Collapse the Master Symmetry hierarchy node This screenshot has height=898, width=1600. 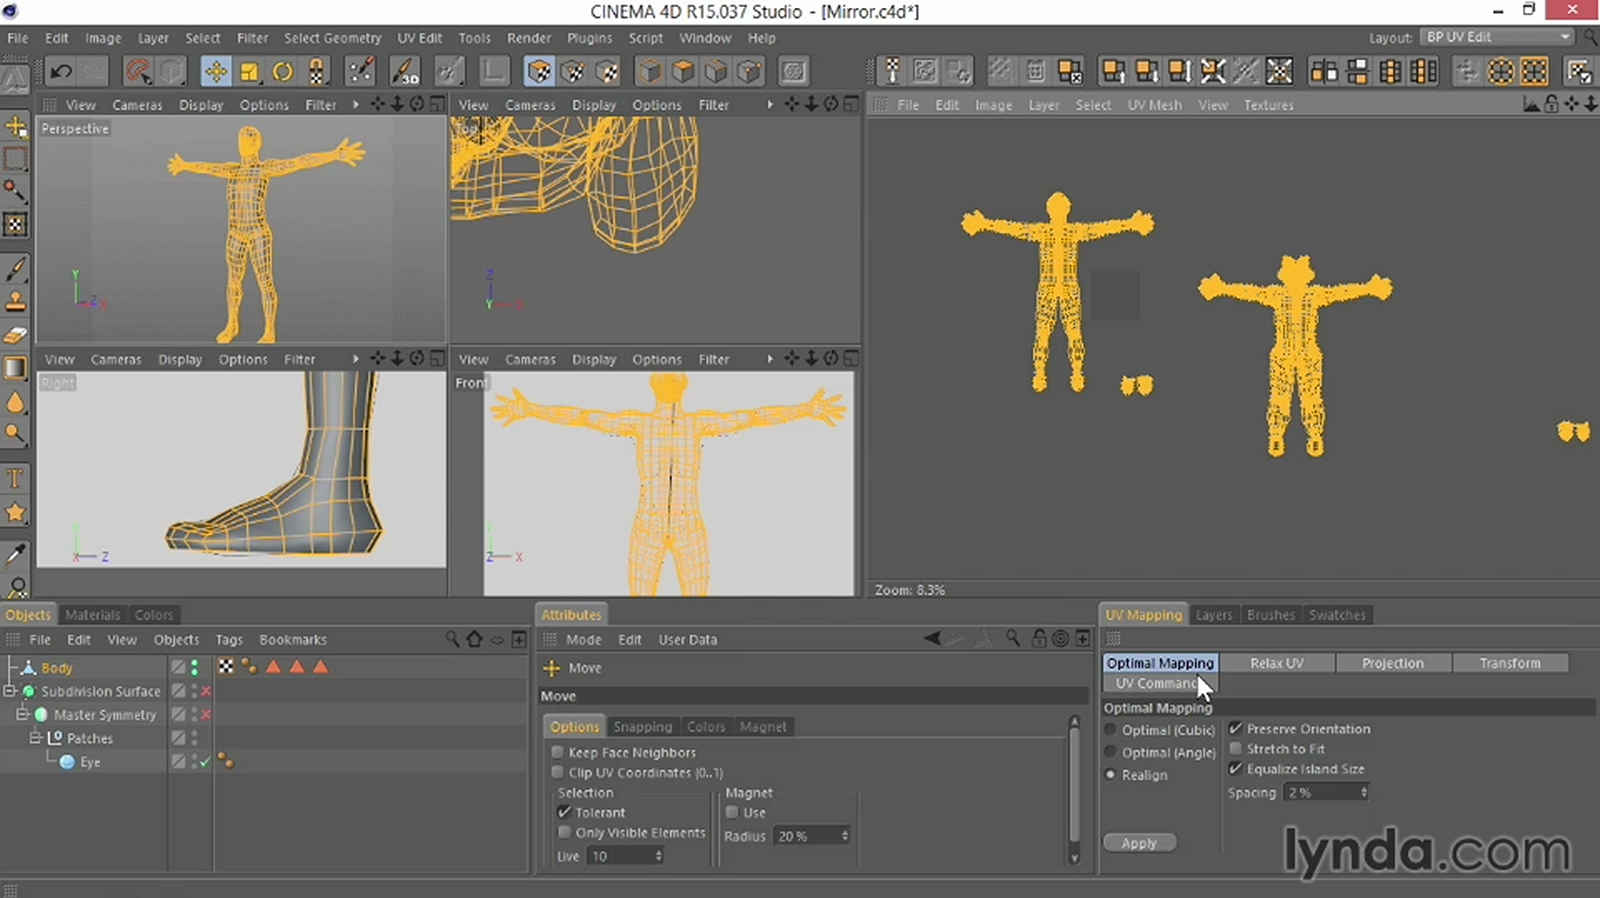[22, 715]
